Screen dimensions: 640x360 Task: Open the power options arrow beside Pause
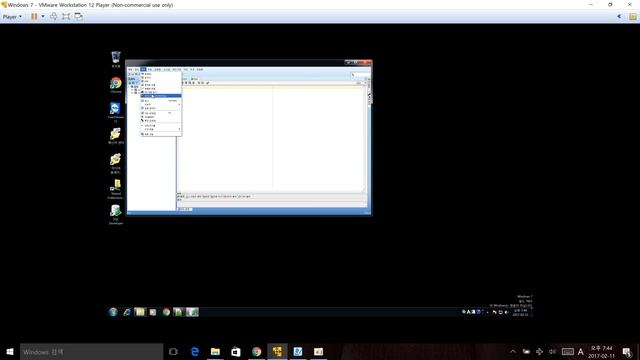43,17
